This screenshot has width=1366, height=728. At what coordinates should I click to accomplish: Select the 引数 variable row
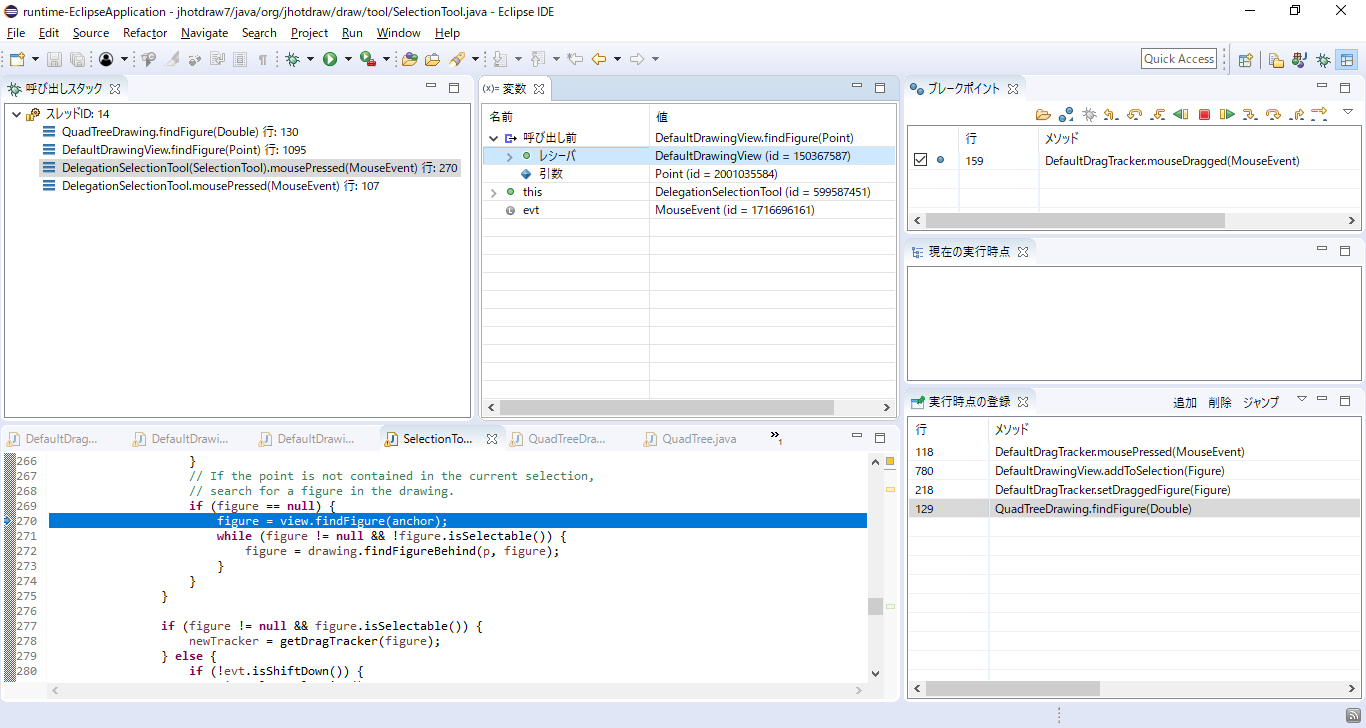(688, 174)
